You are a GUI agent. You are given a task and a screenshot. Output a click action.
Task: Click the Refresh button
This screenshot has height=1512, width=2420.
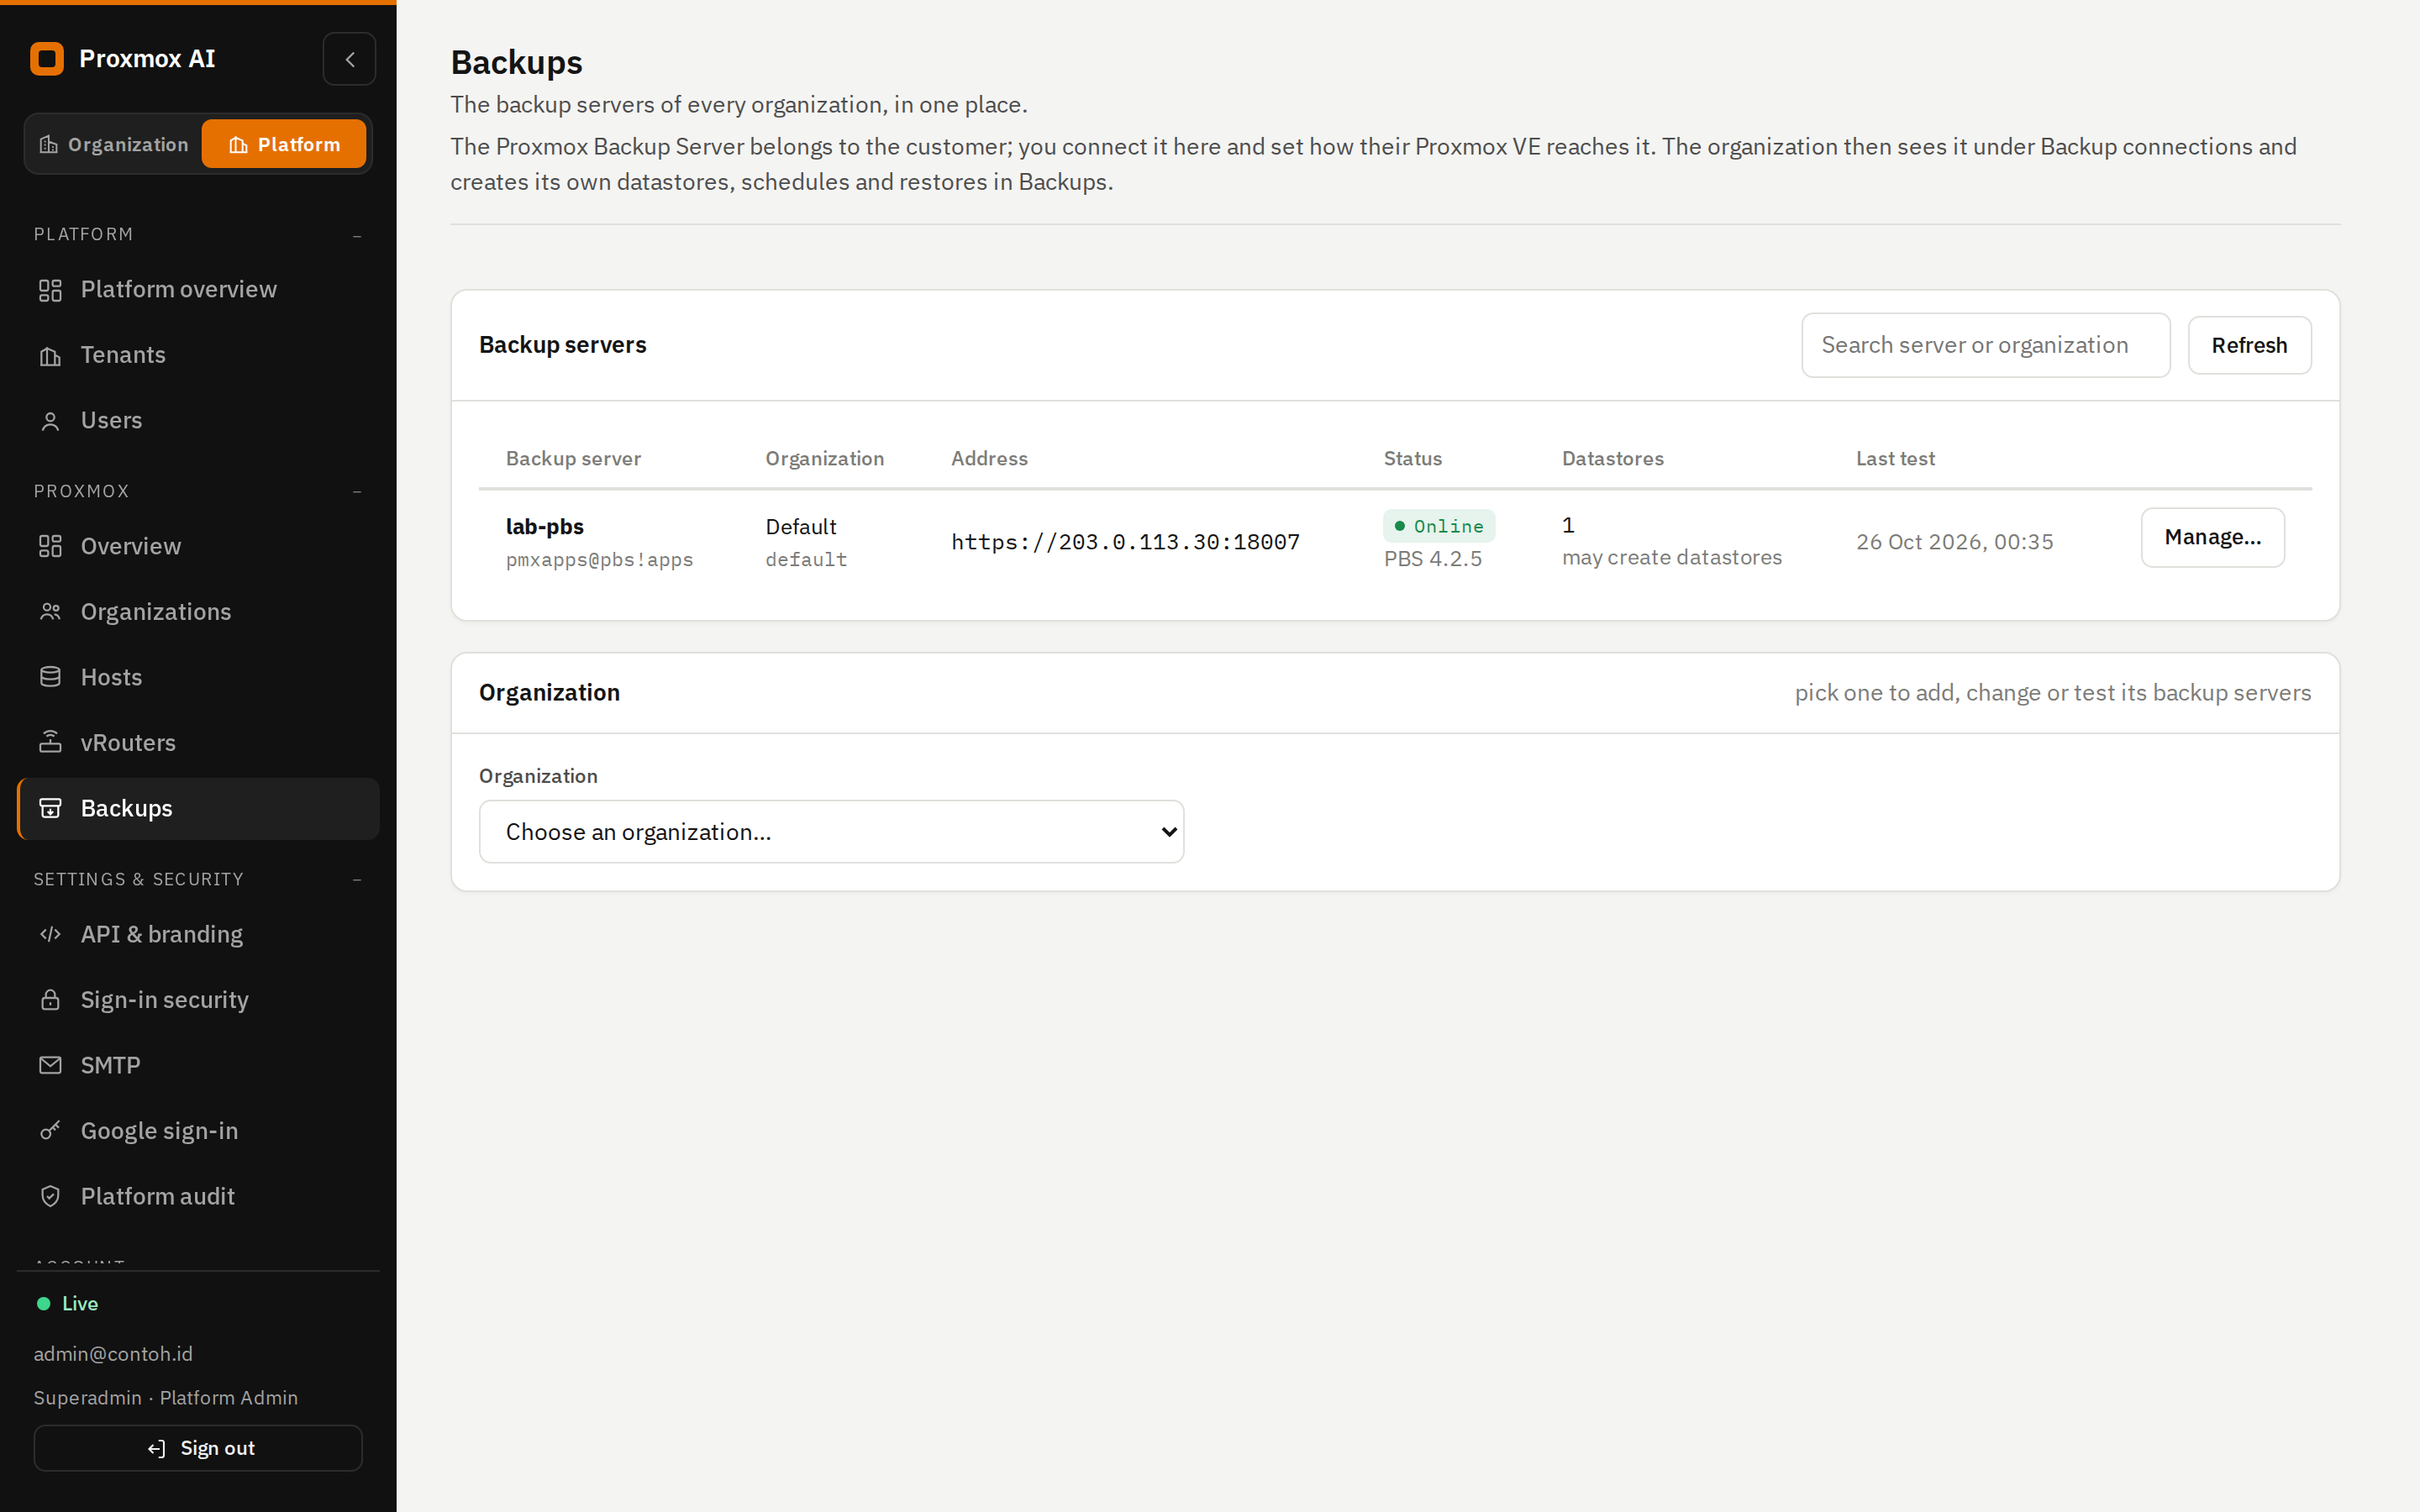2249,345
